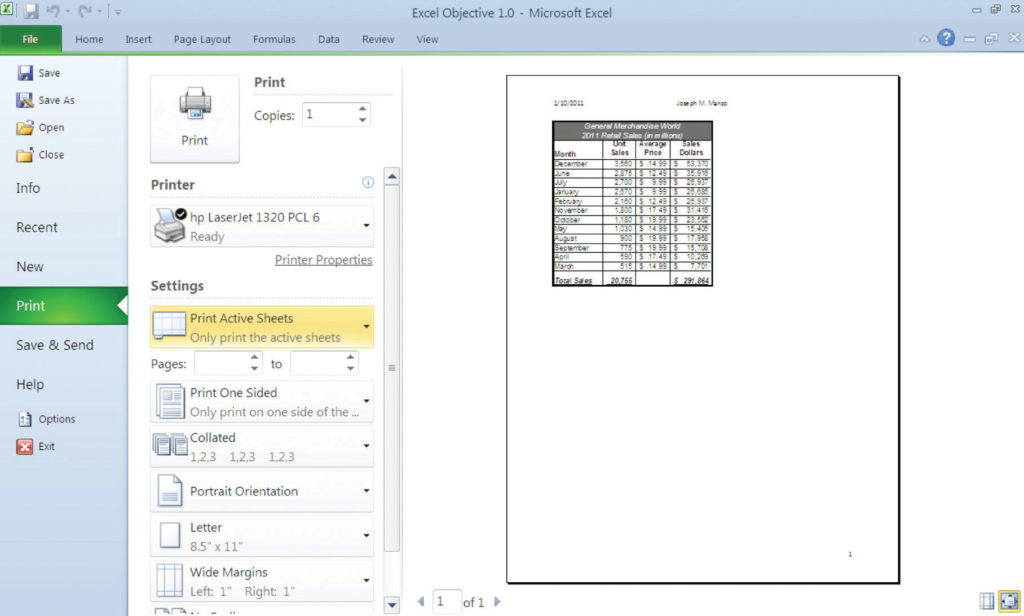Open the Page Layout tab
Viewport: 1024px width, 616px height.
202,39
